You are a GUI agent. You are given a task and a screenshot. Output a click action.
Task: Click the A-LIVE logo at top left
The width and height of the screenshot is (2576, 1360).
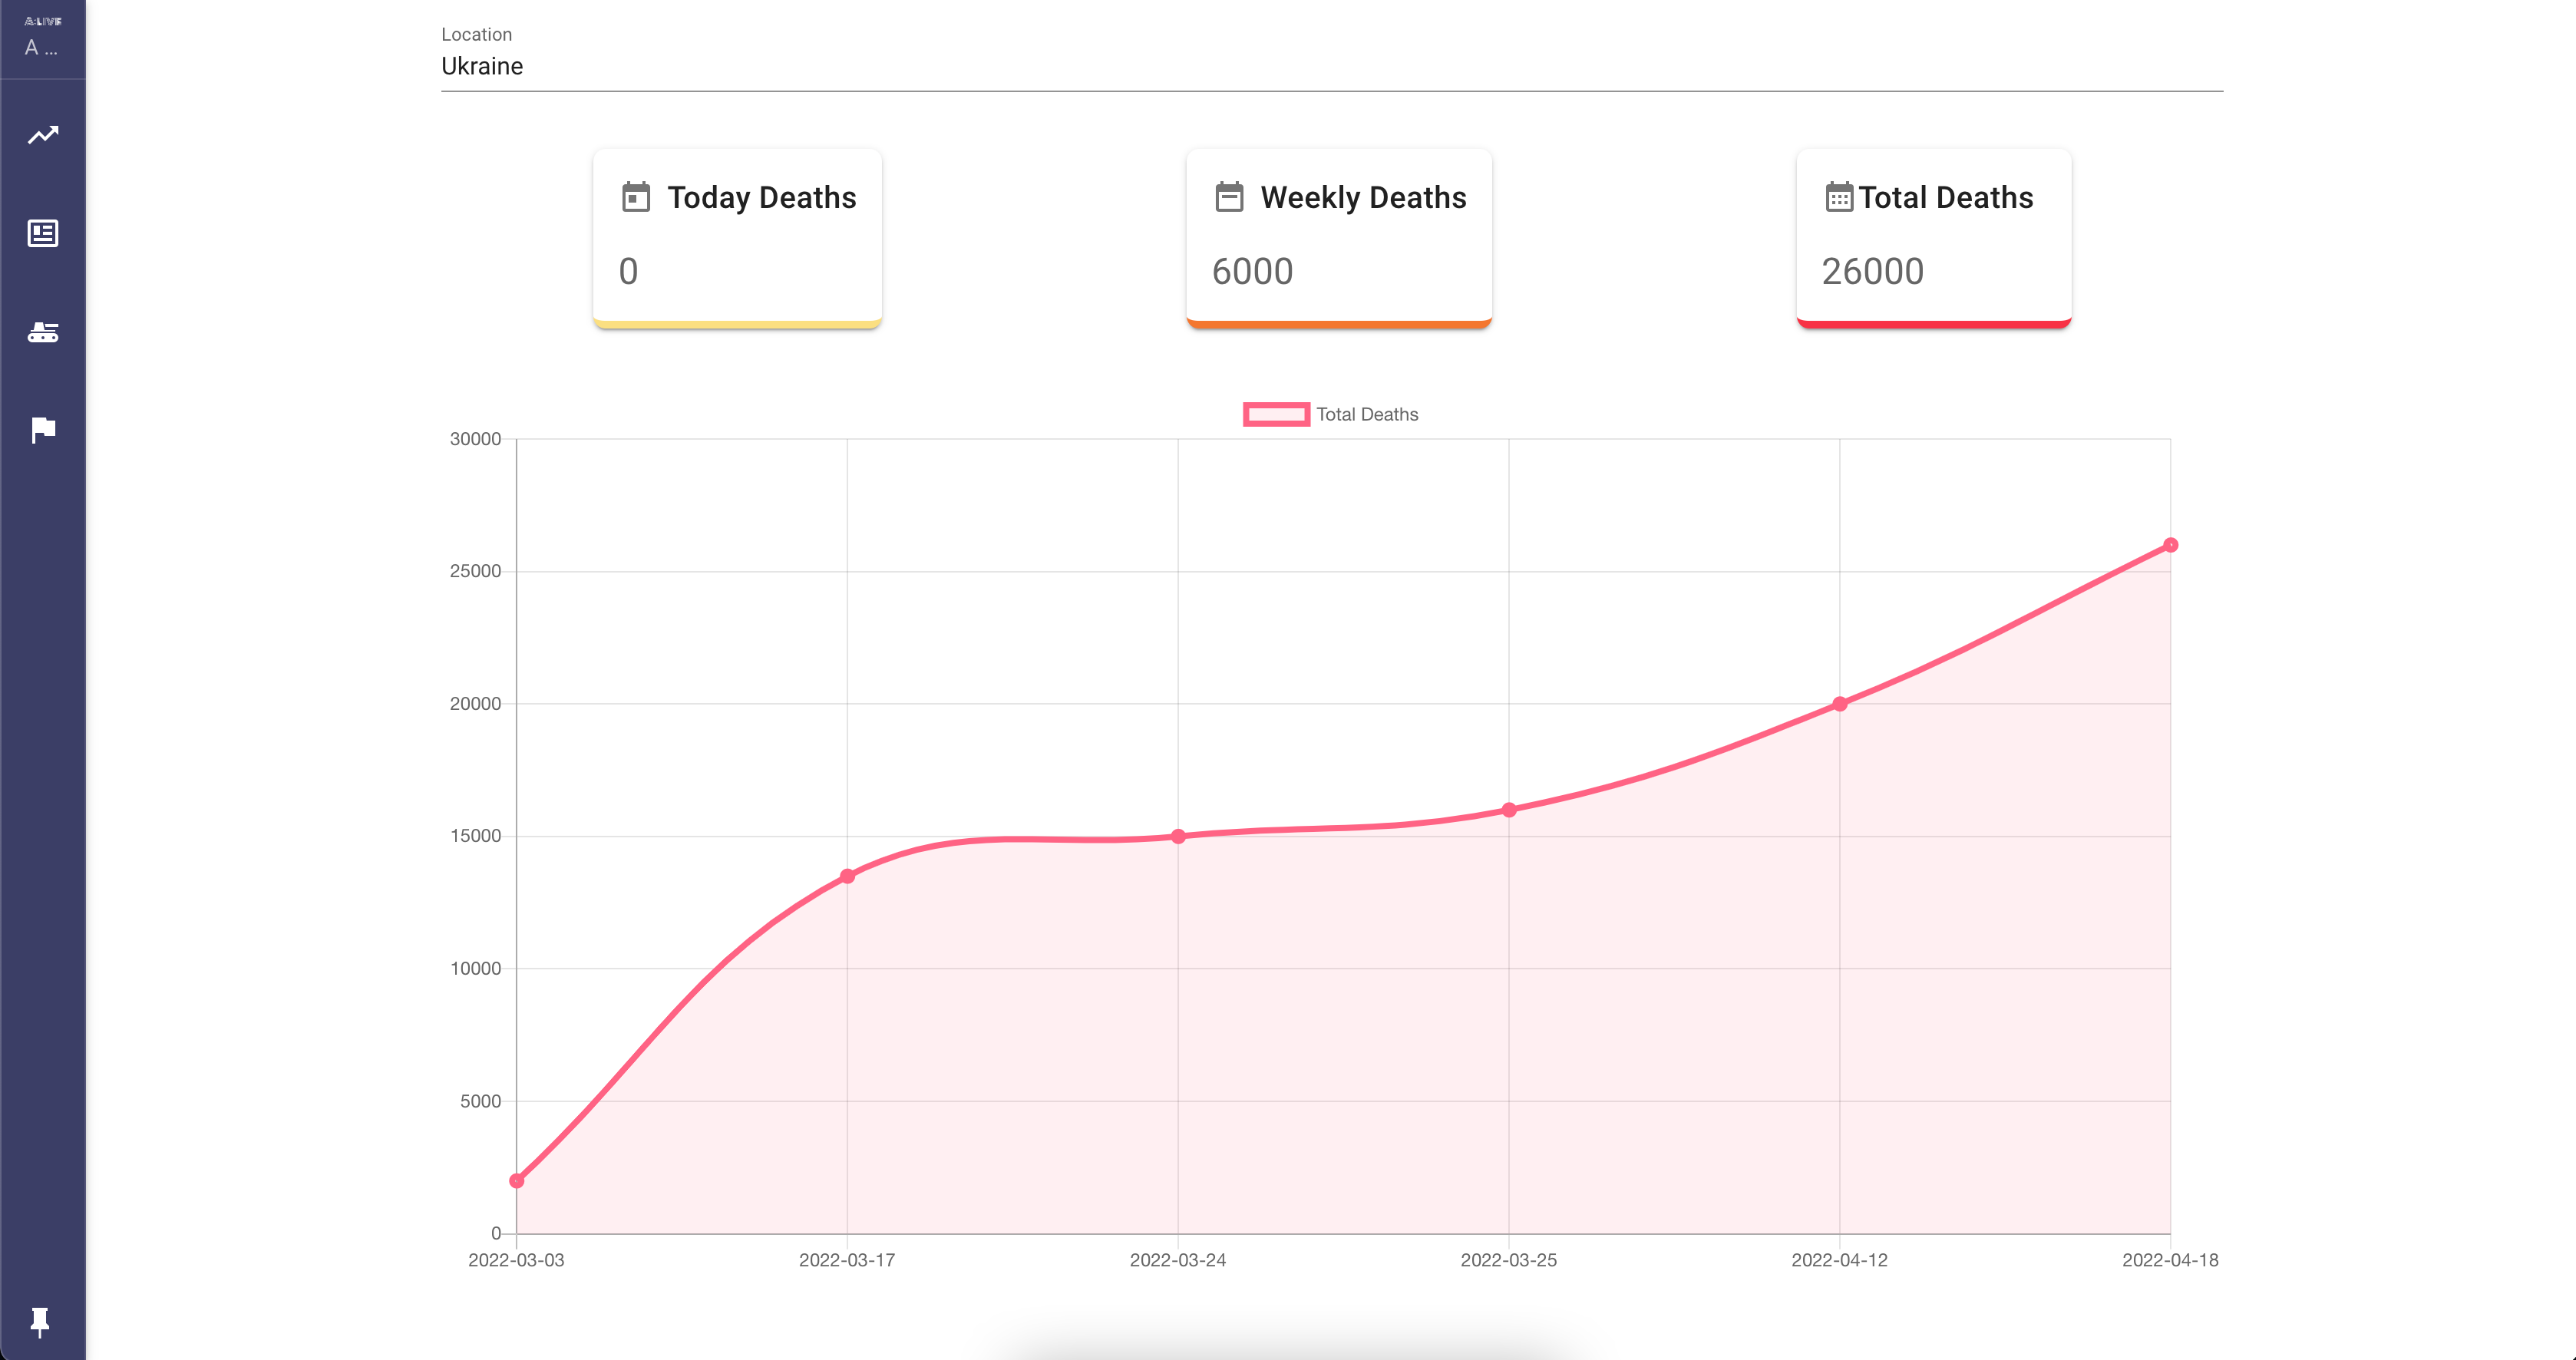tap(43, 22)
